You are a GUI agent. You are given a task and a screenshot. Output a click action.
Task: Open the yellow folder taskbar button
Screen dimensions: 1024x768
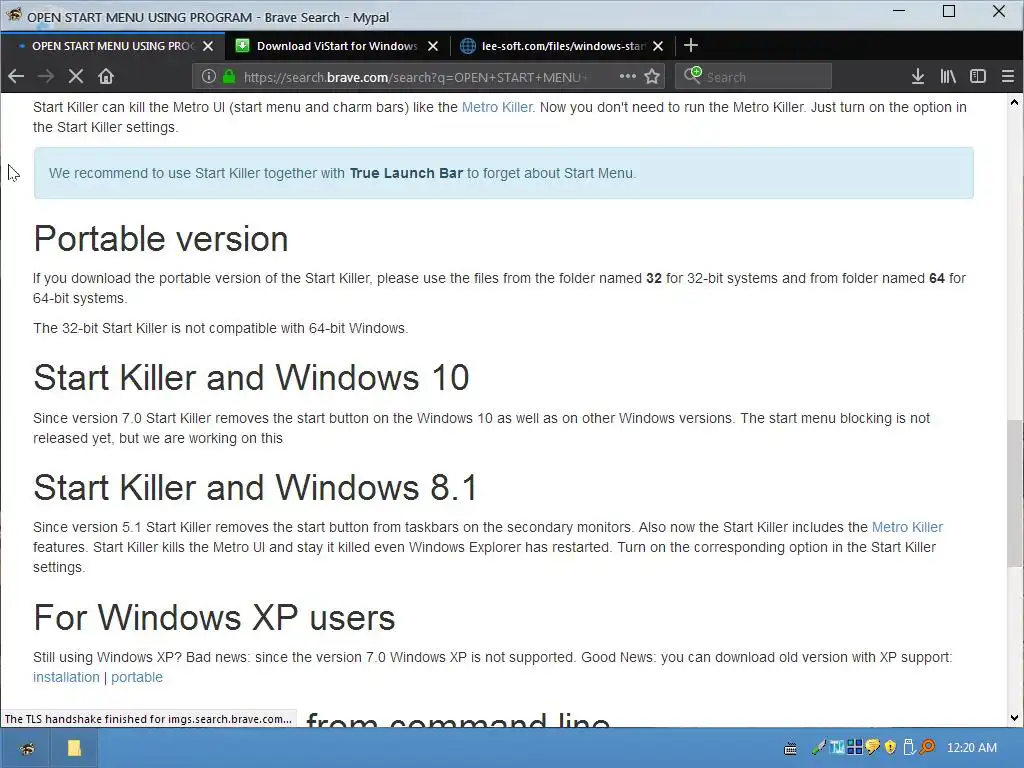(74, 748)
